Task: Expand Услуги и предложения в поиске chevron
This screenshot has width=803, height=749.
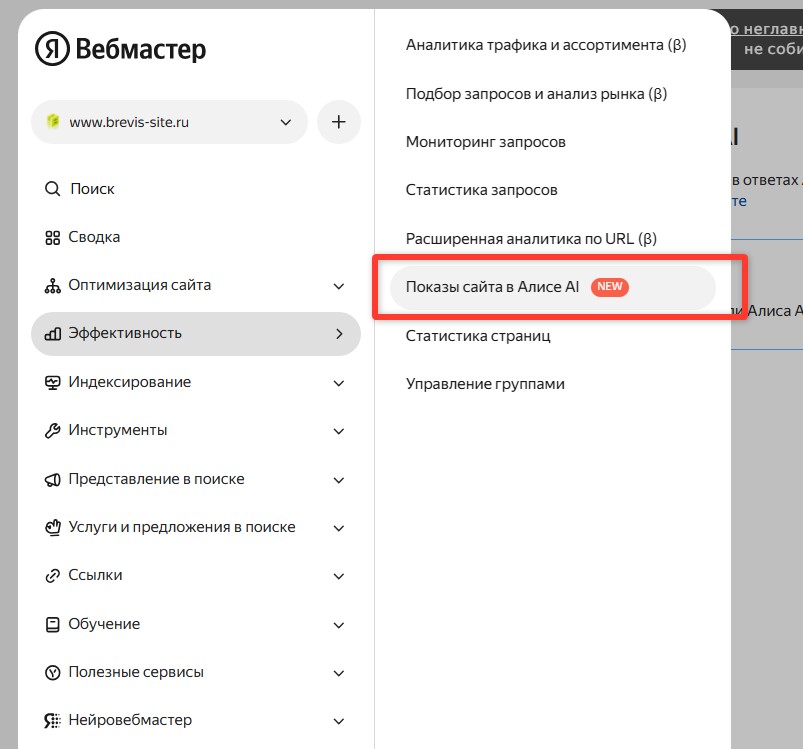Action: pyautogui.click(x=339, y=528)
